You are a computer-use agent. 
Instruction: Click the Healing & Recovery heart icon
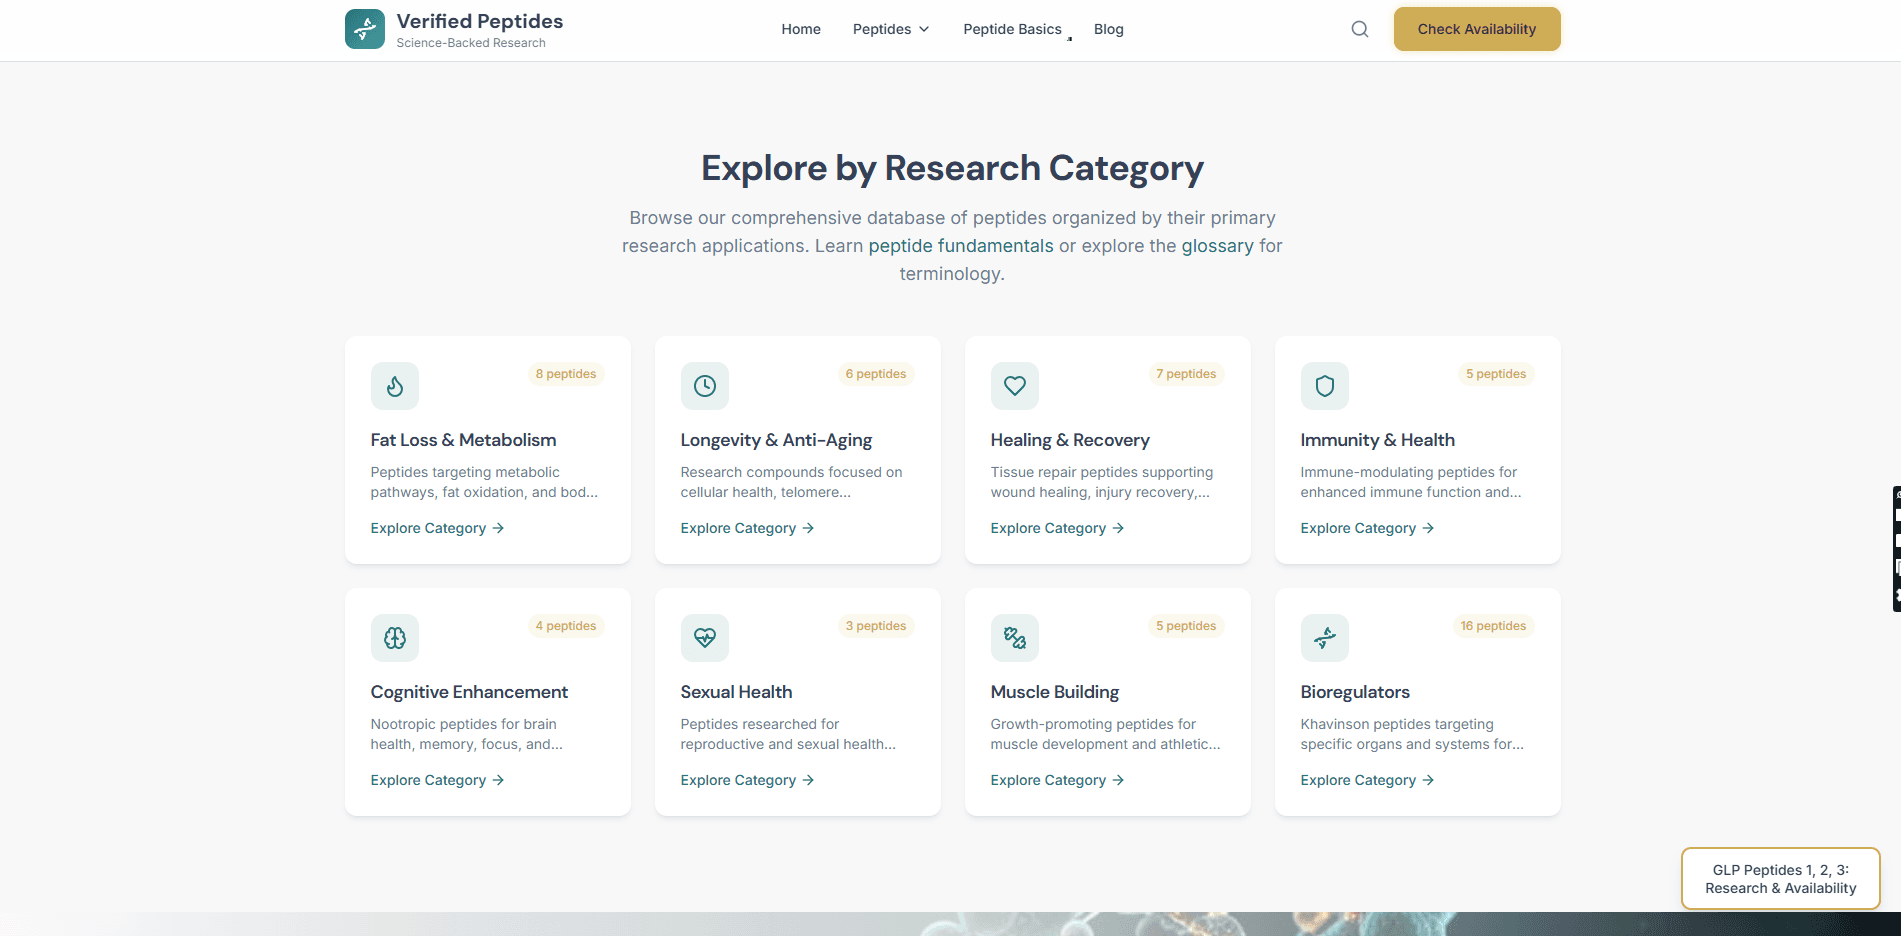pos(1015,386)
